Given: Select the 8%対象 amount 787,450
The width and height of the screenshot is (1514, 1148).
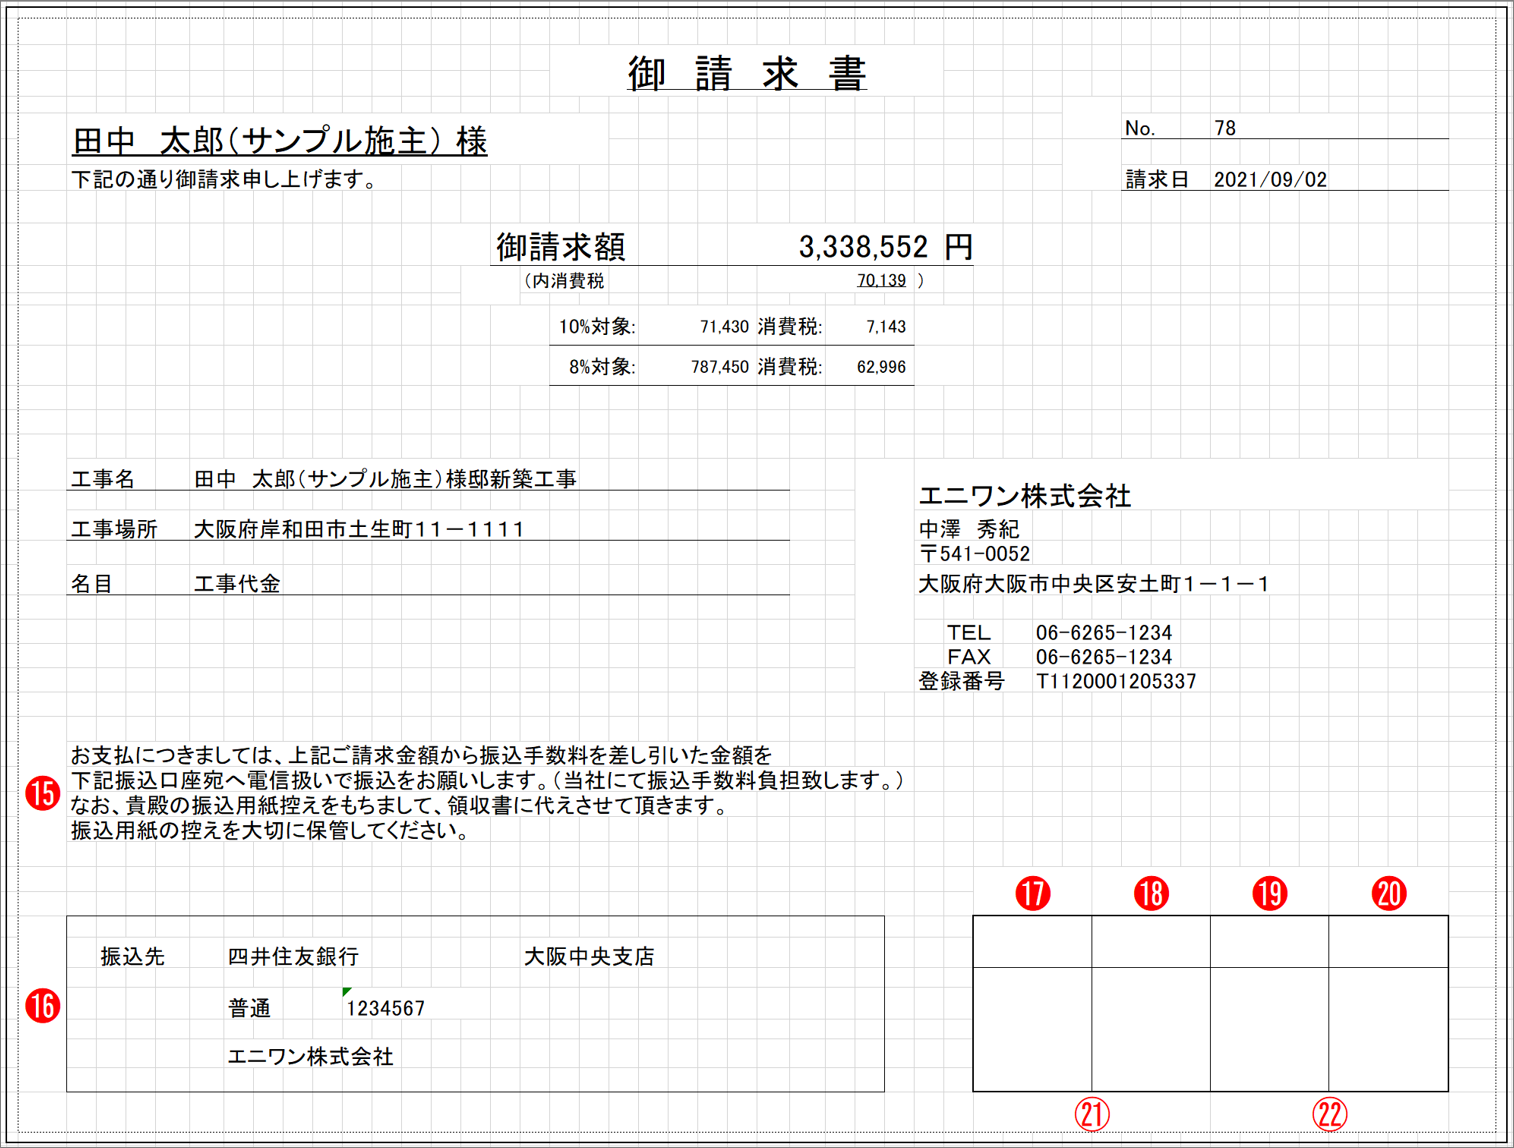Looking at the screenshot, I should coord(719,367).
